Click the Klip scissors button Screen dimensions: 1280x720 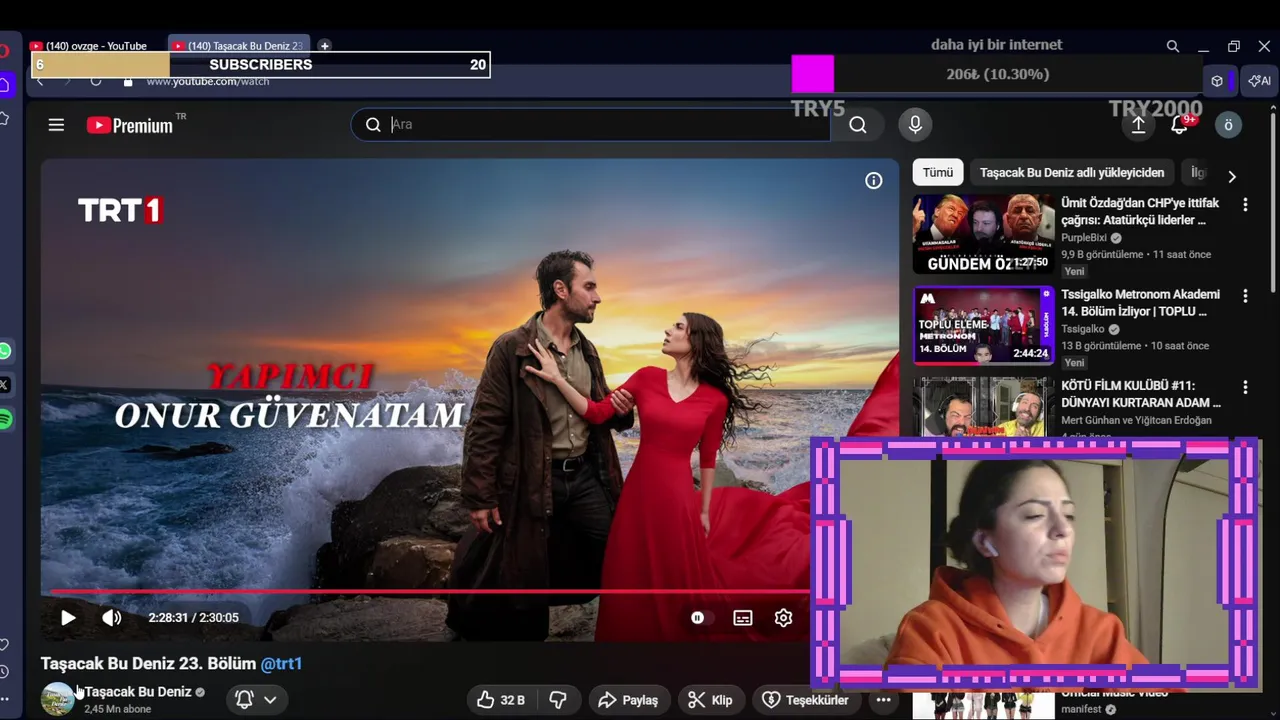pos(710,700)
